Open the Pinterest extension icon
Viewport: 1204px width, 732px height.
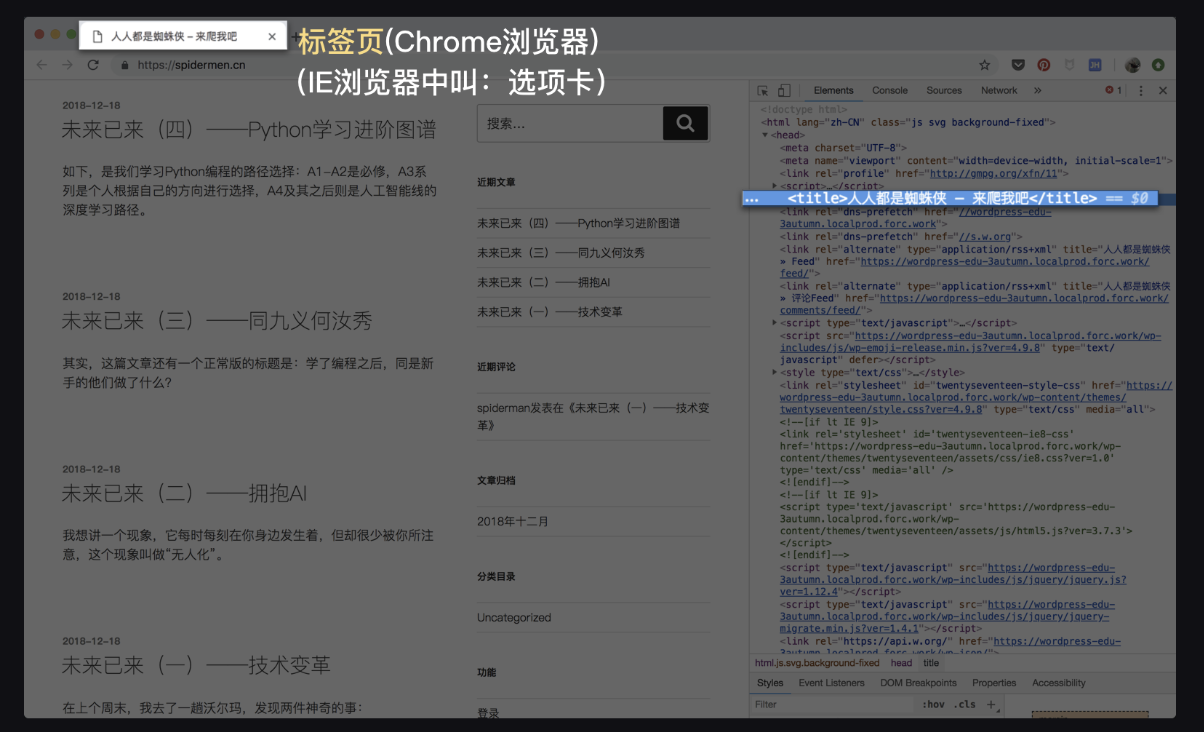(1044, 65)
